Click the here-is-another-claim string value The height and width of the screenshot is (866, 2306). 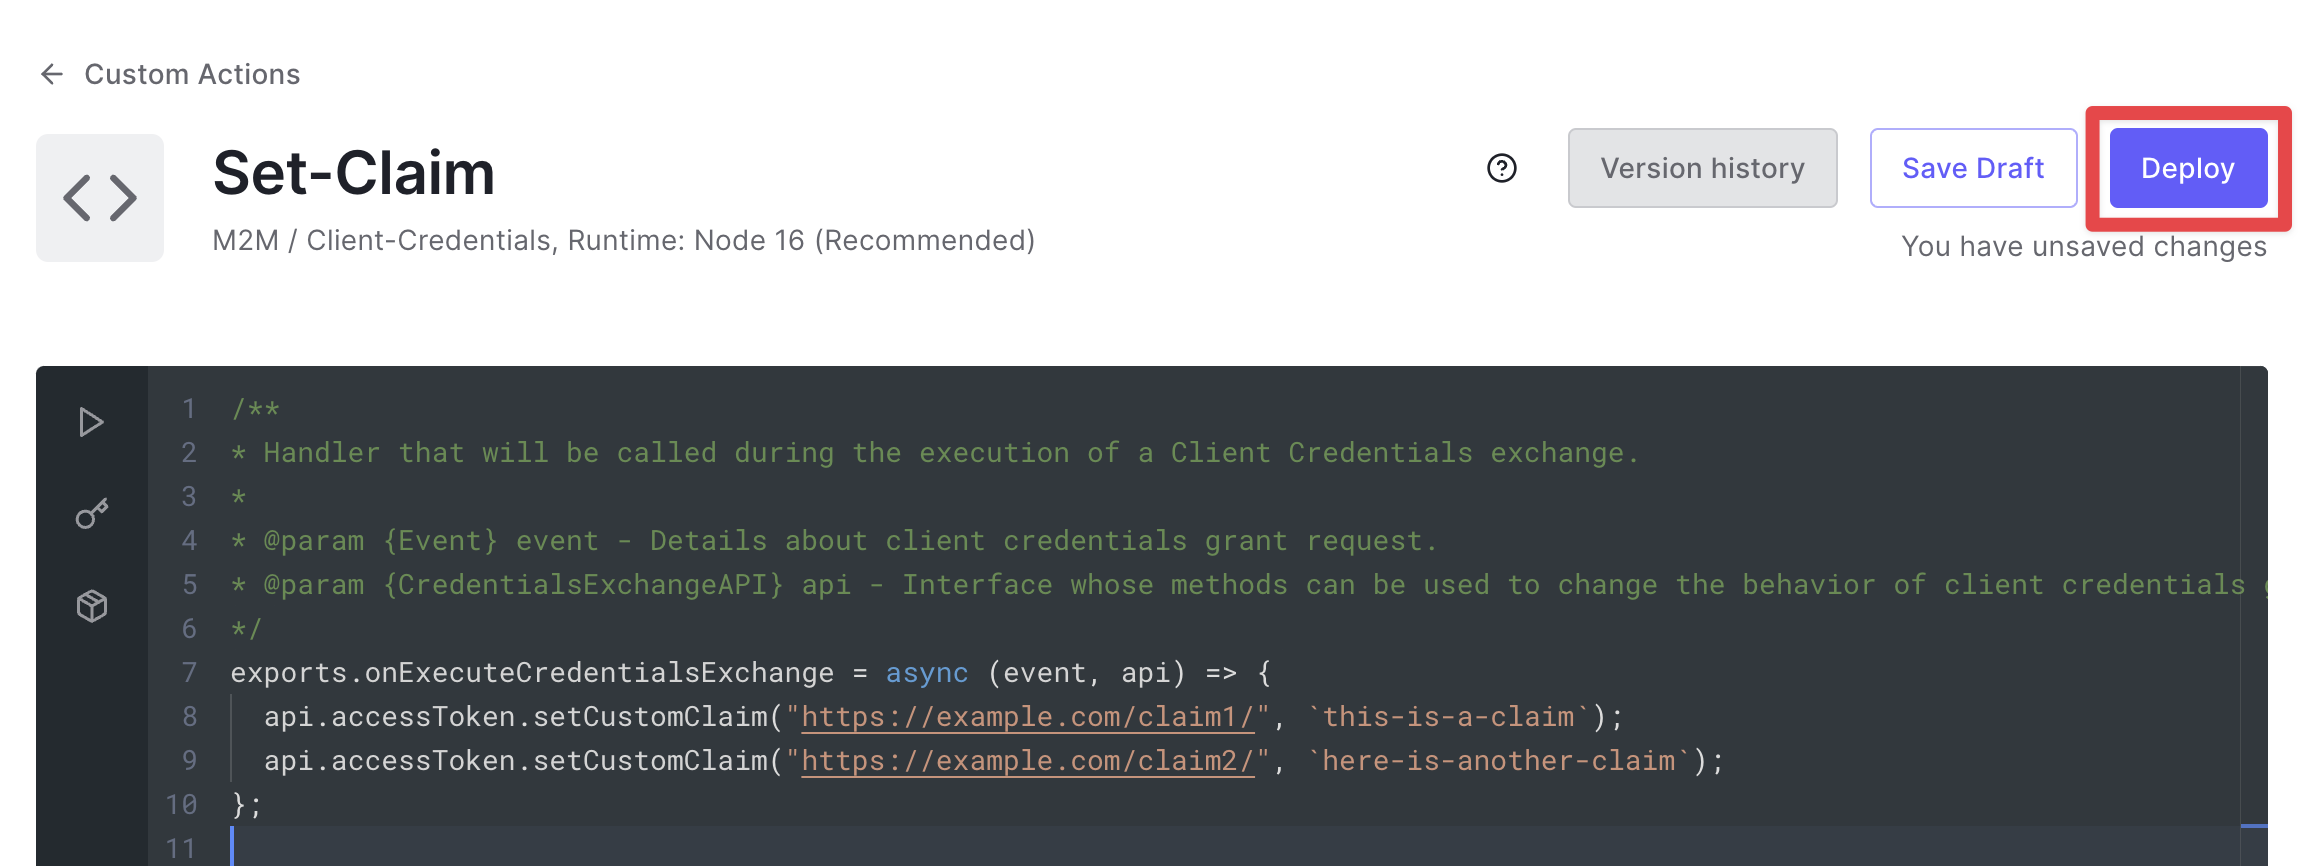(1498, 761)
